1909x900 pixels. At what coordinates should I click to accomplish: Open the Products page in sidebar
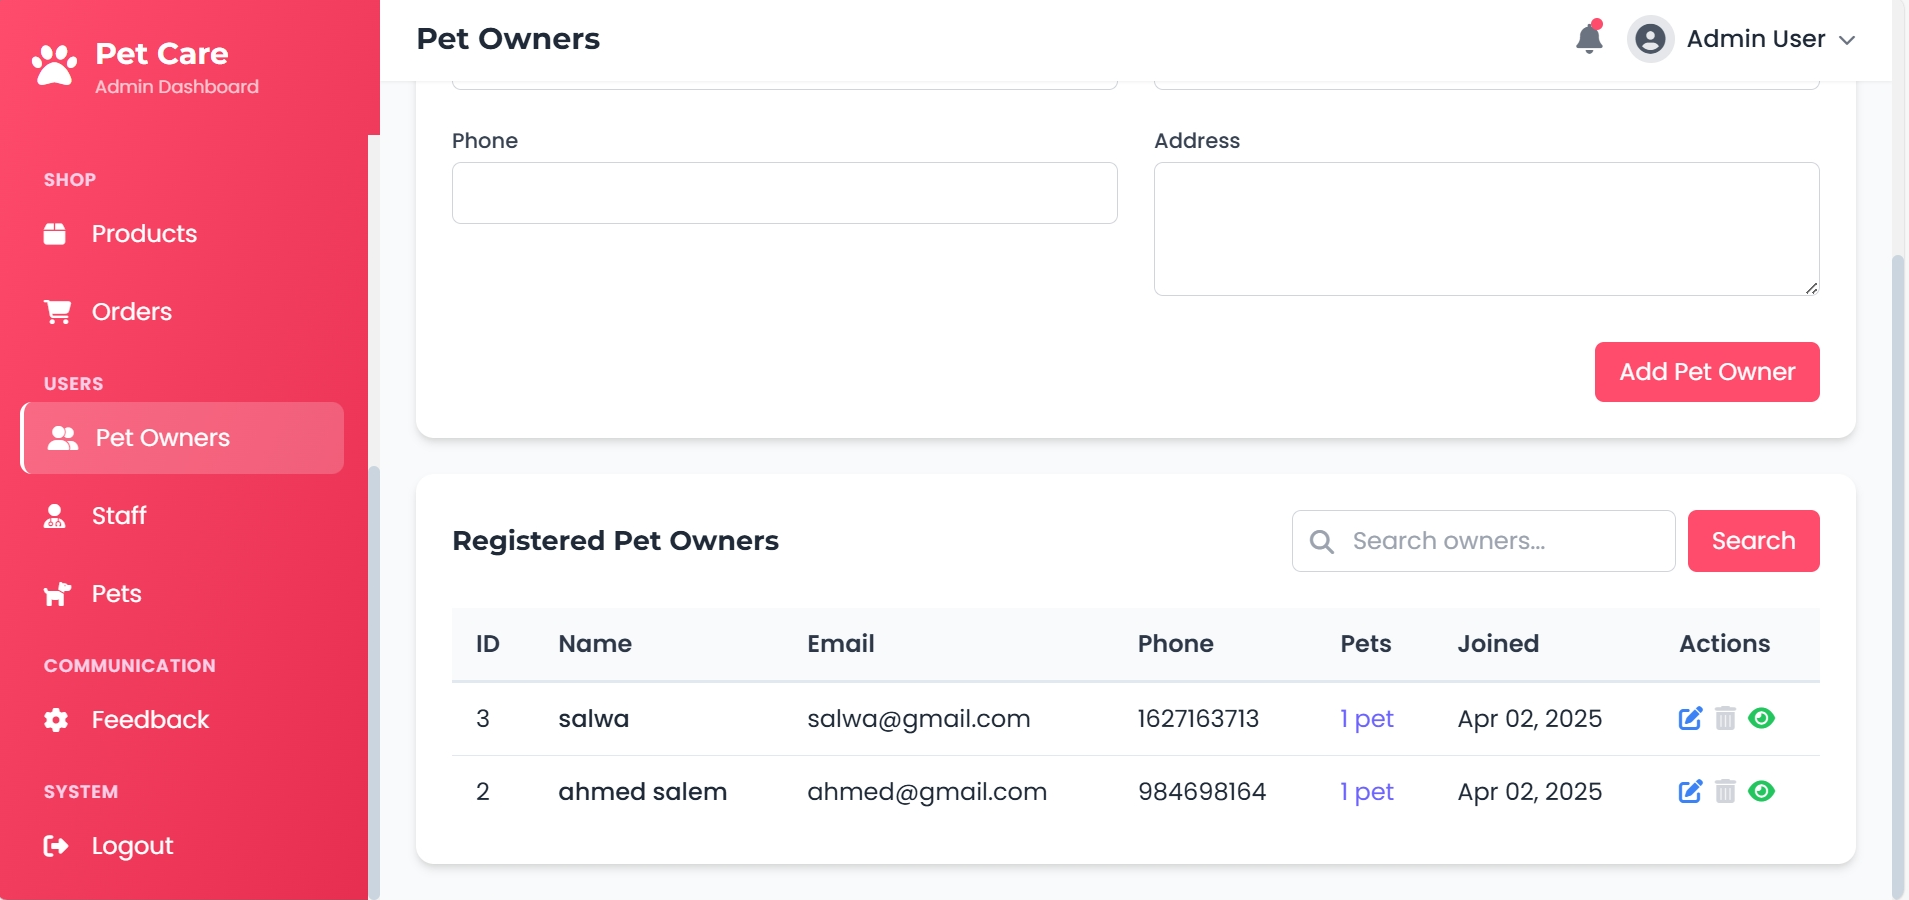tap(144, 234)
